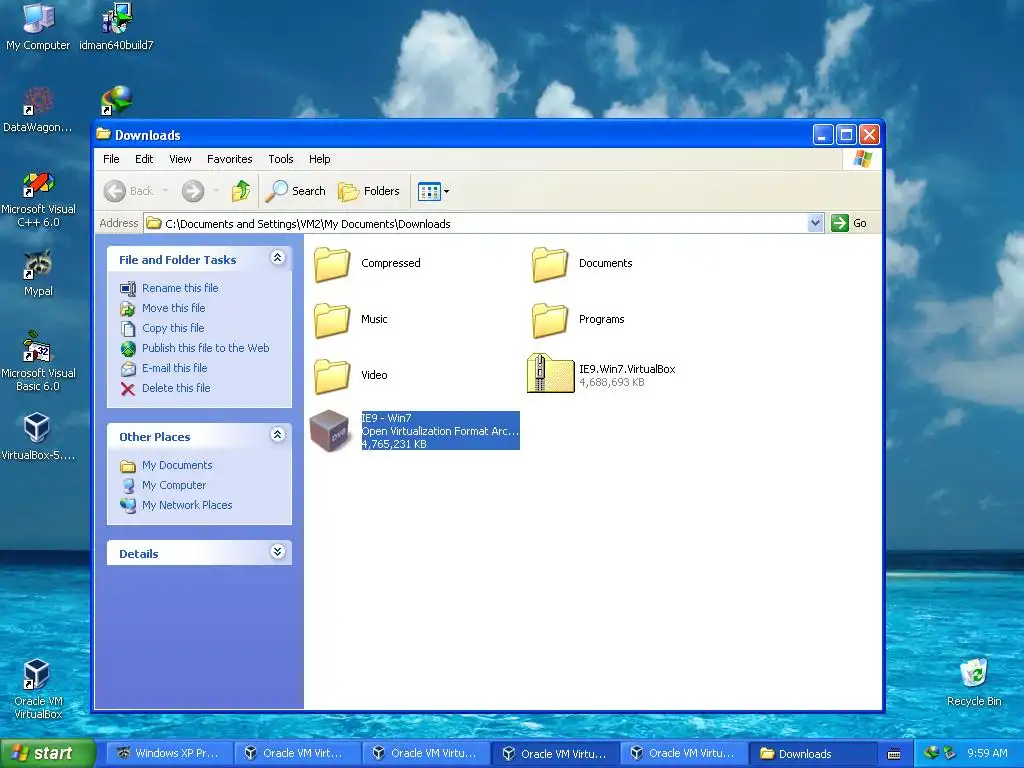Open idman640build7 installer desktop icon

point(116,26)
